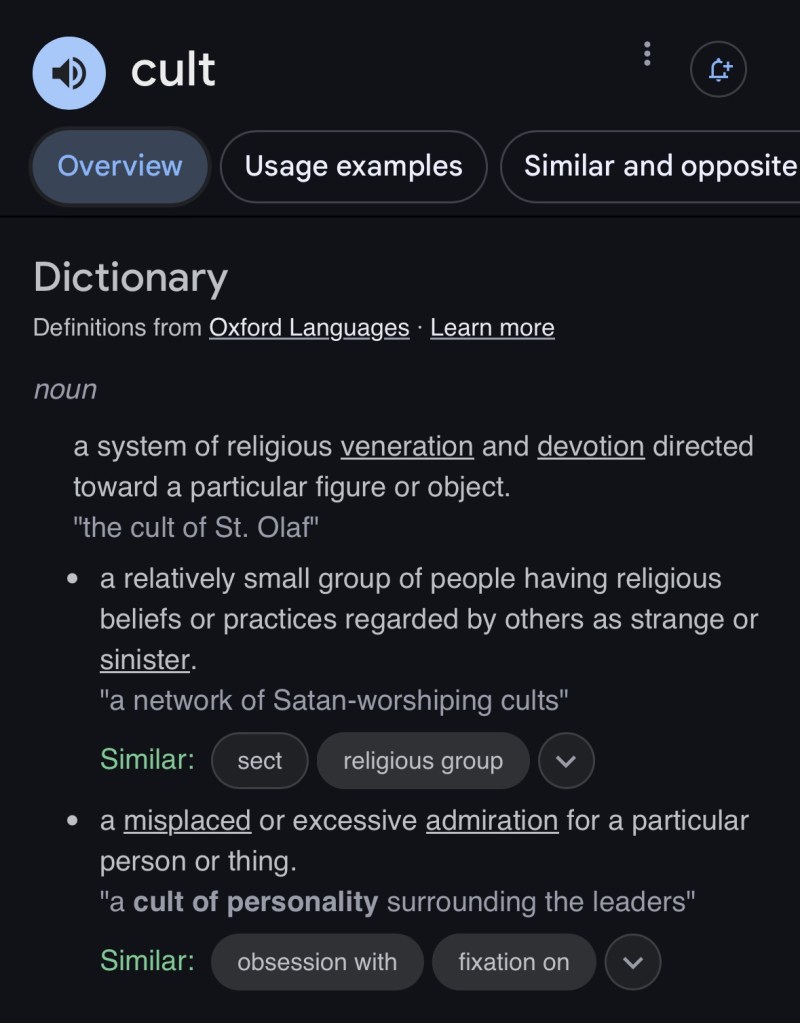Switch to the Usage examples tab
The height and width of the screenshot is (1023, 800).
[x=353, y=166]
